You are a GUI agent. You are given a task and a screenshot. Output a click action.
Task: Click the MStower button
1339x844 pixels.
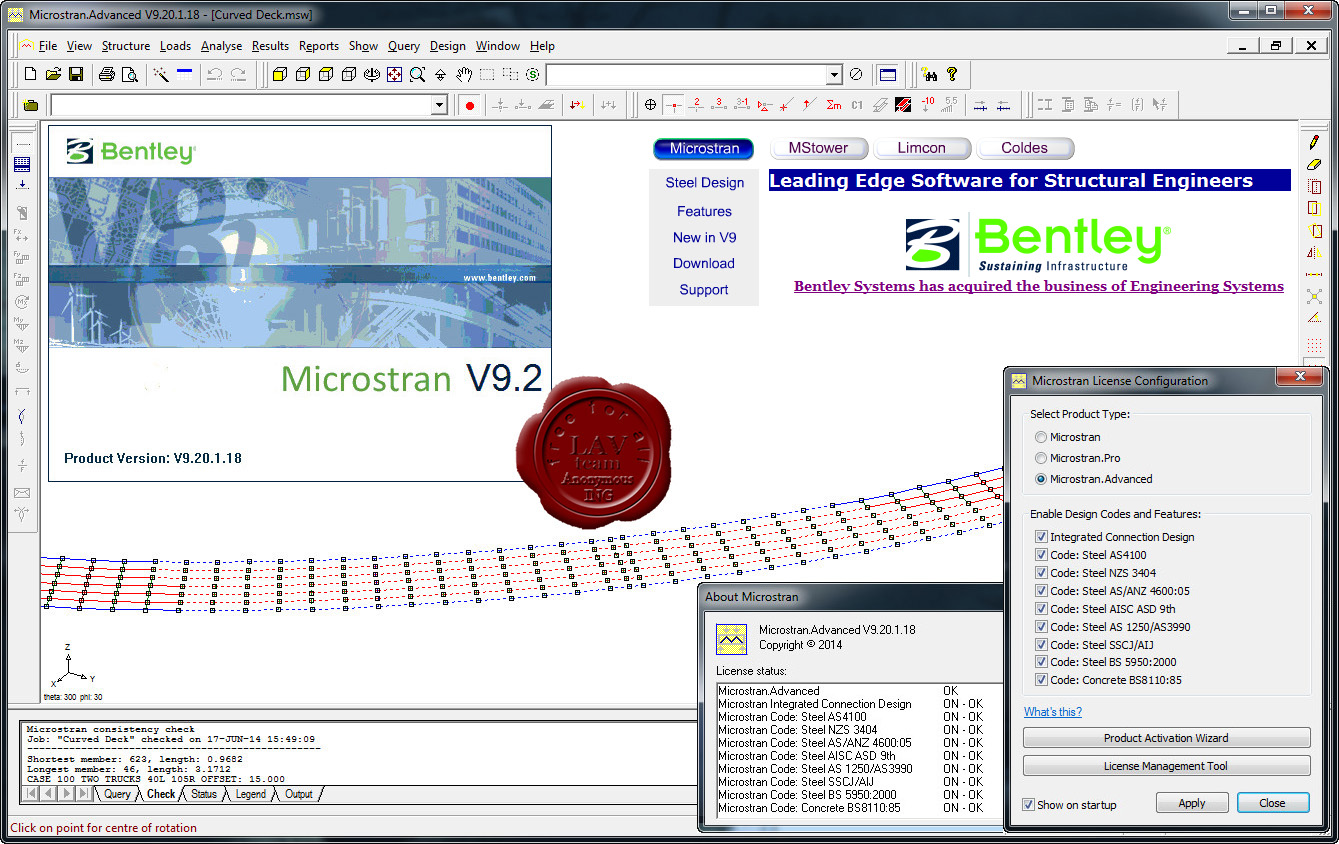click(x=818, y=148)
